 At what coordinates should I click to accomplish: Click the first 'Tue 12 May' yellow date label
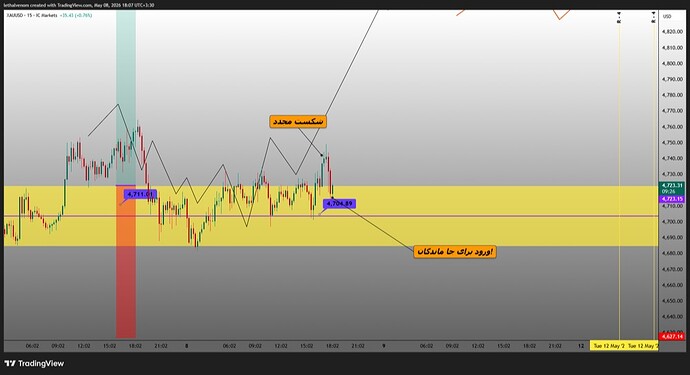coord(608,346)
